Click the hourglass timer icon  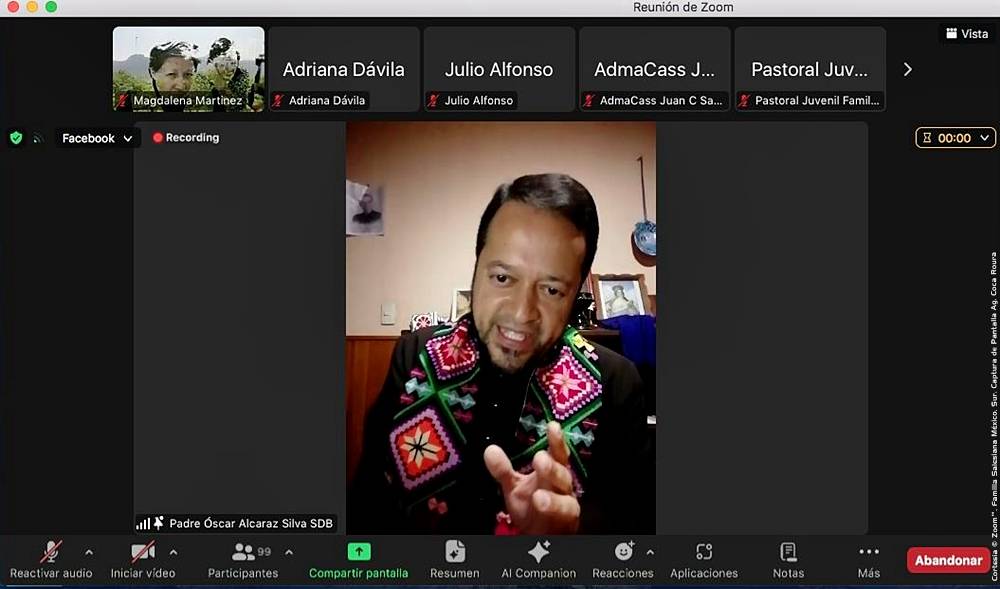coord(927,138)
